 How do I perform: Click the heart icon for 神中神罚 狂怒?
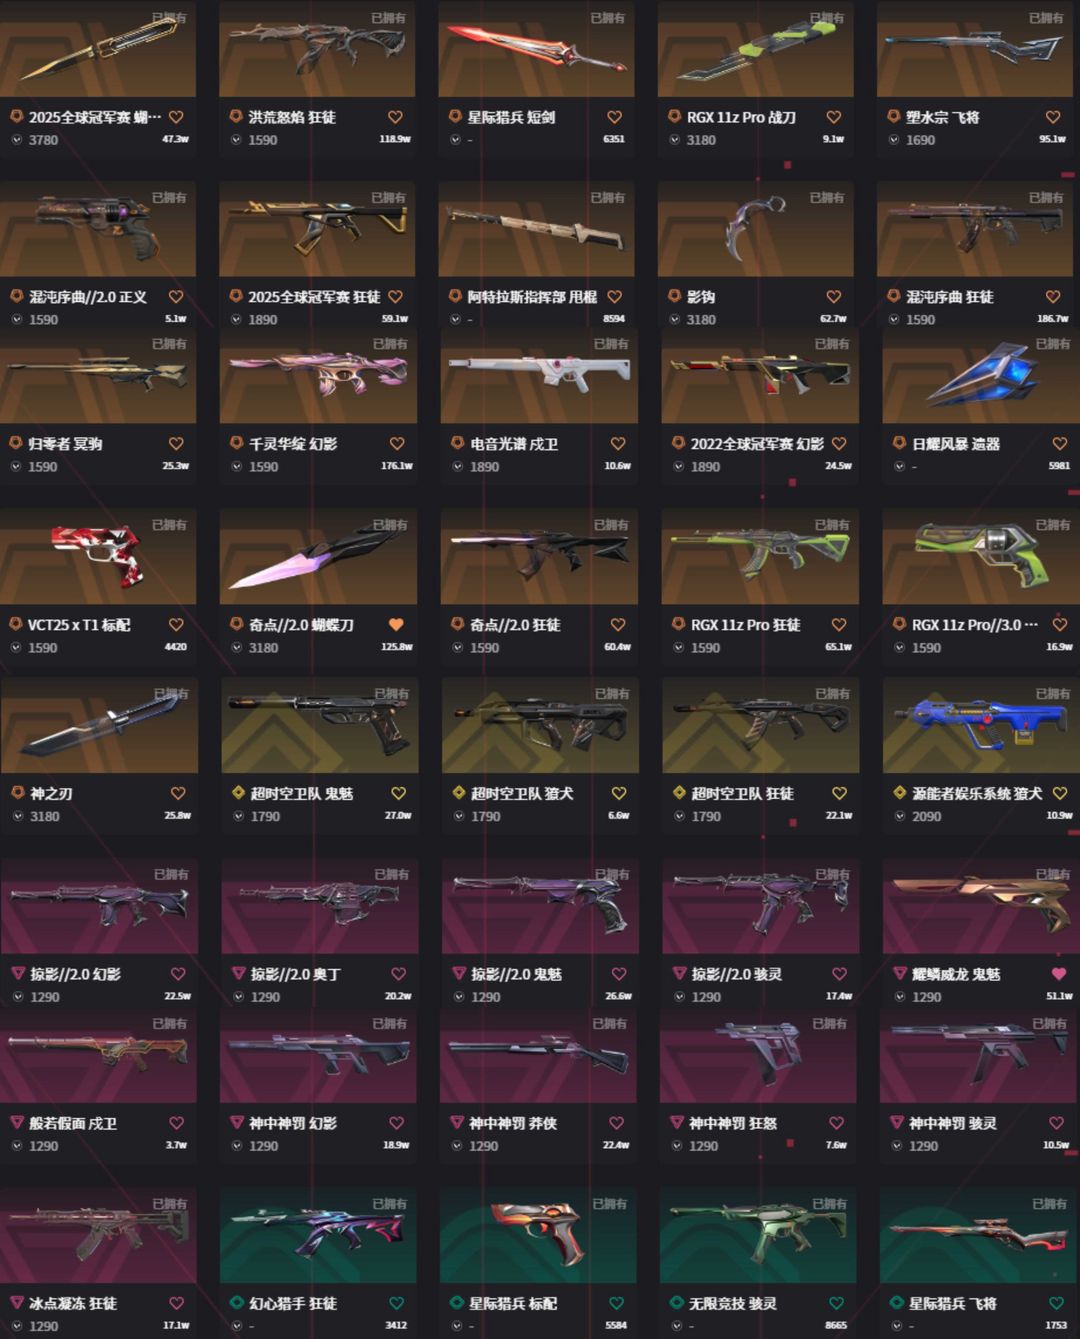pos(836,1123)
